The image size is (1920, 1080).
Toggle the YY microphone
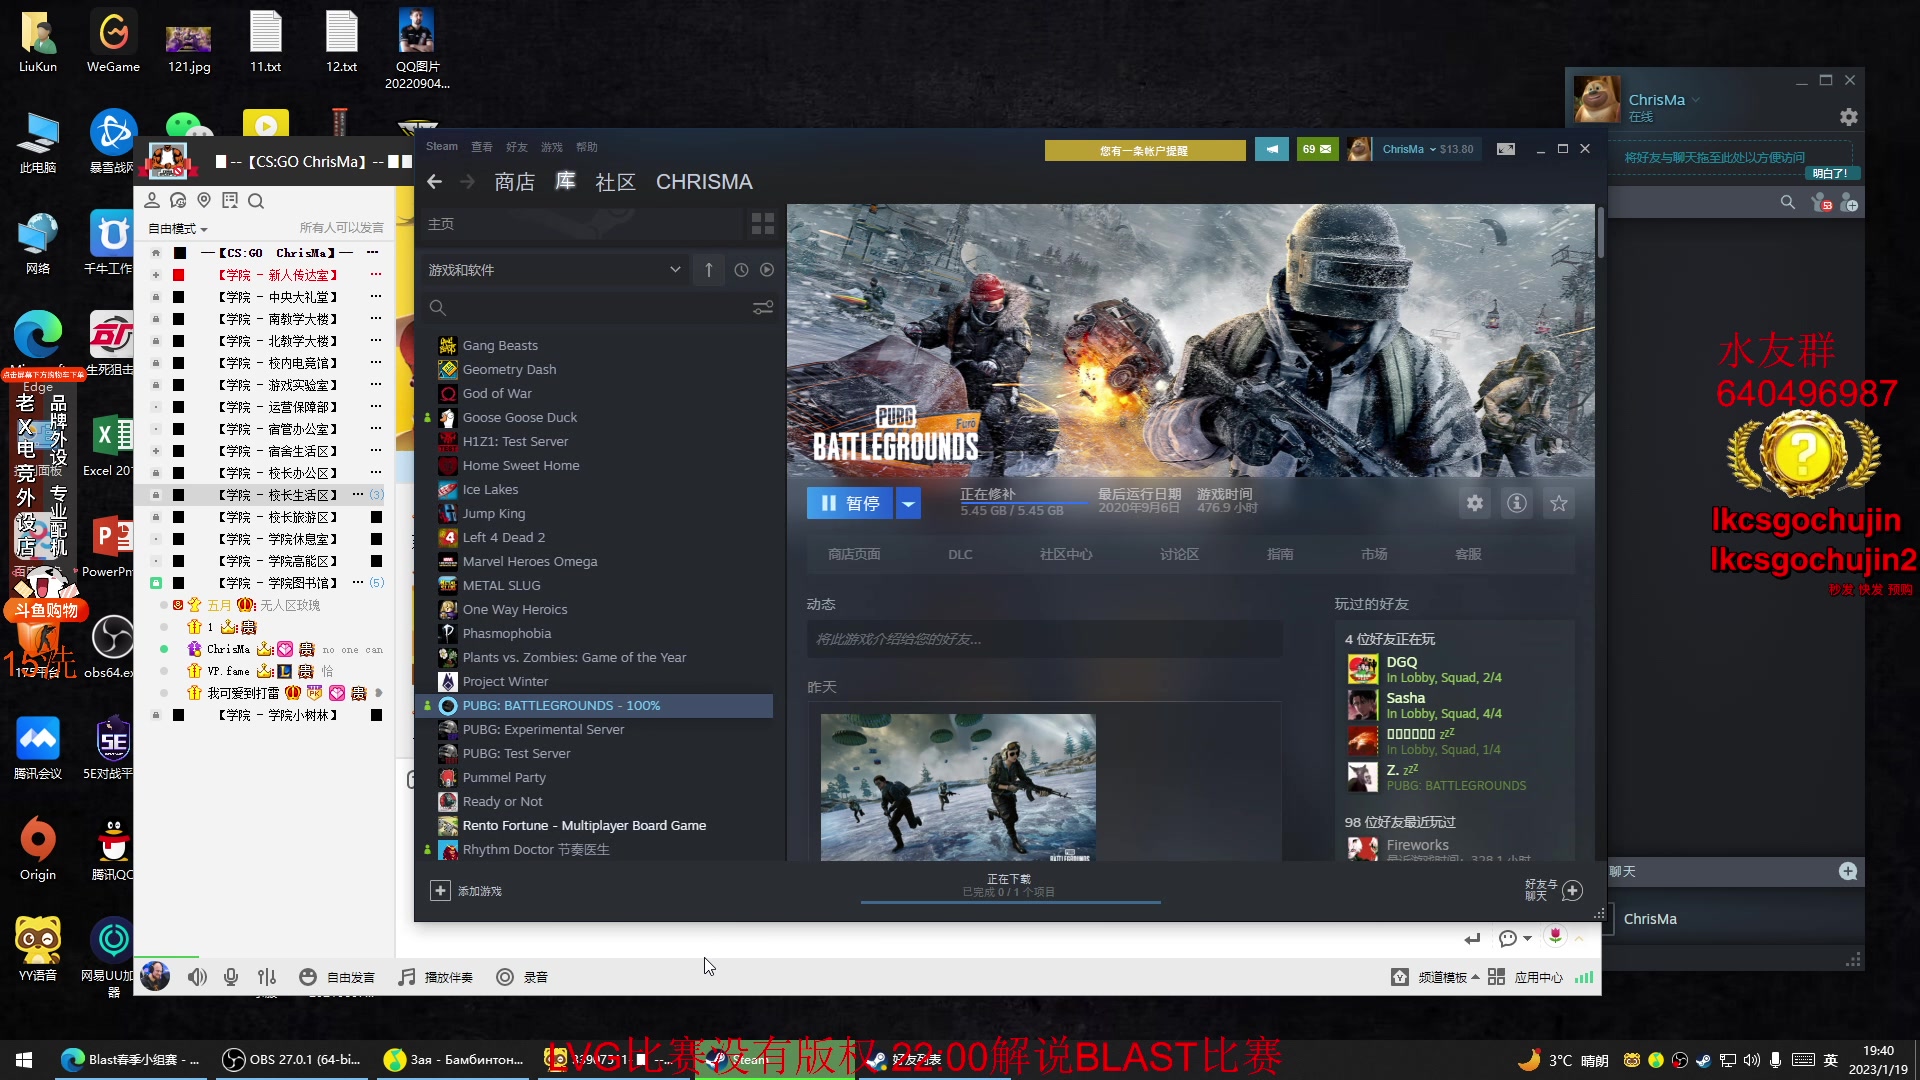pos(231,977)
